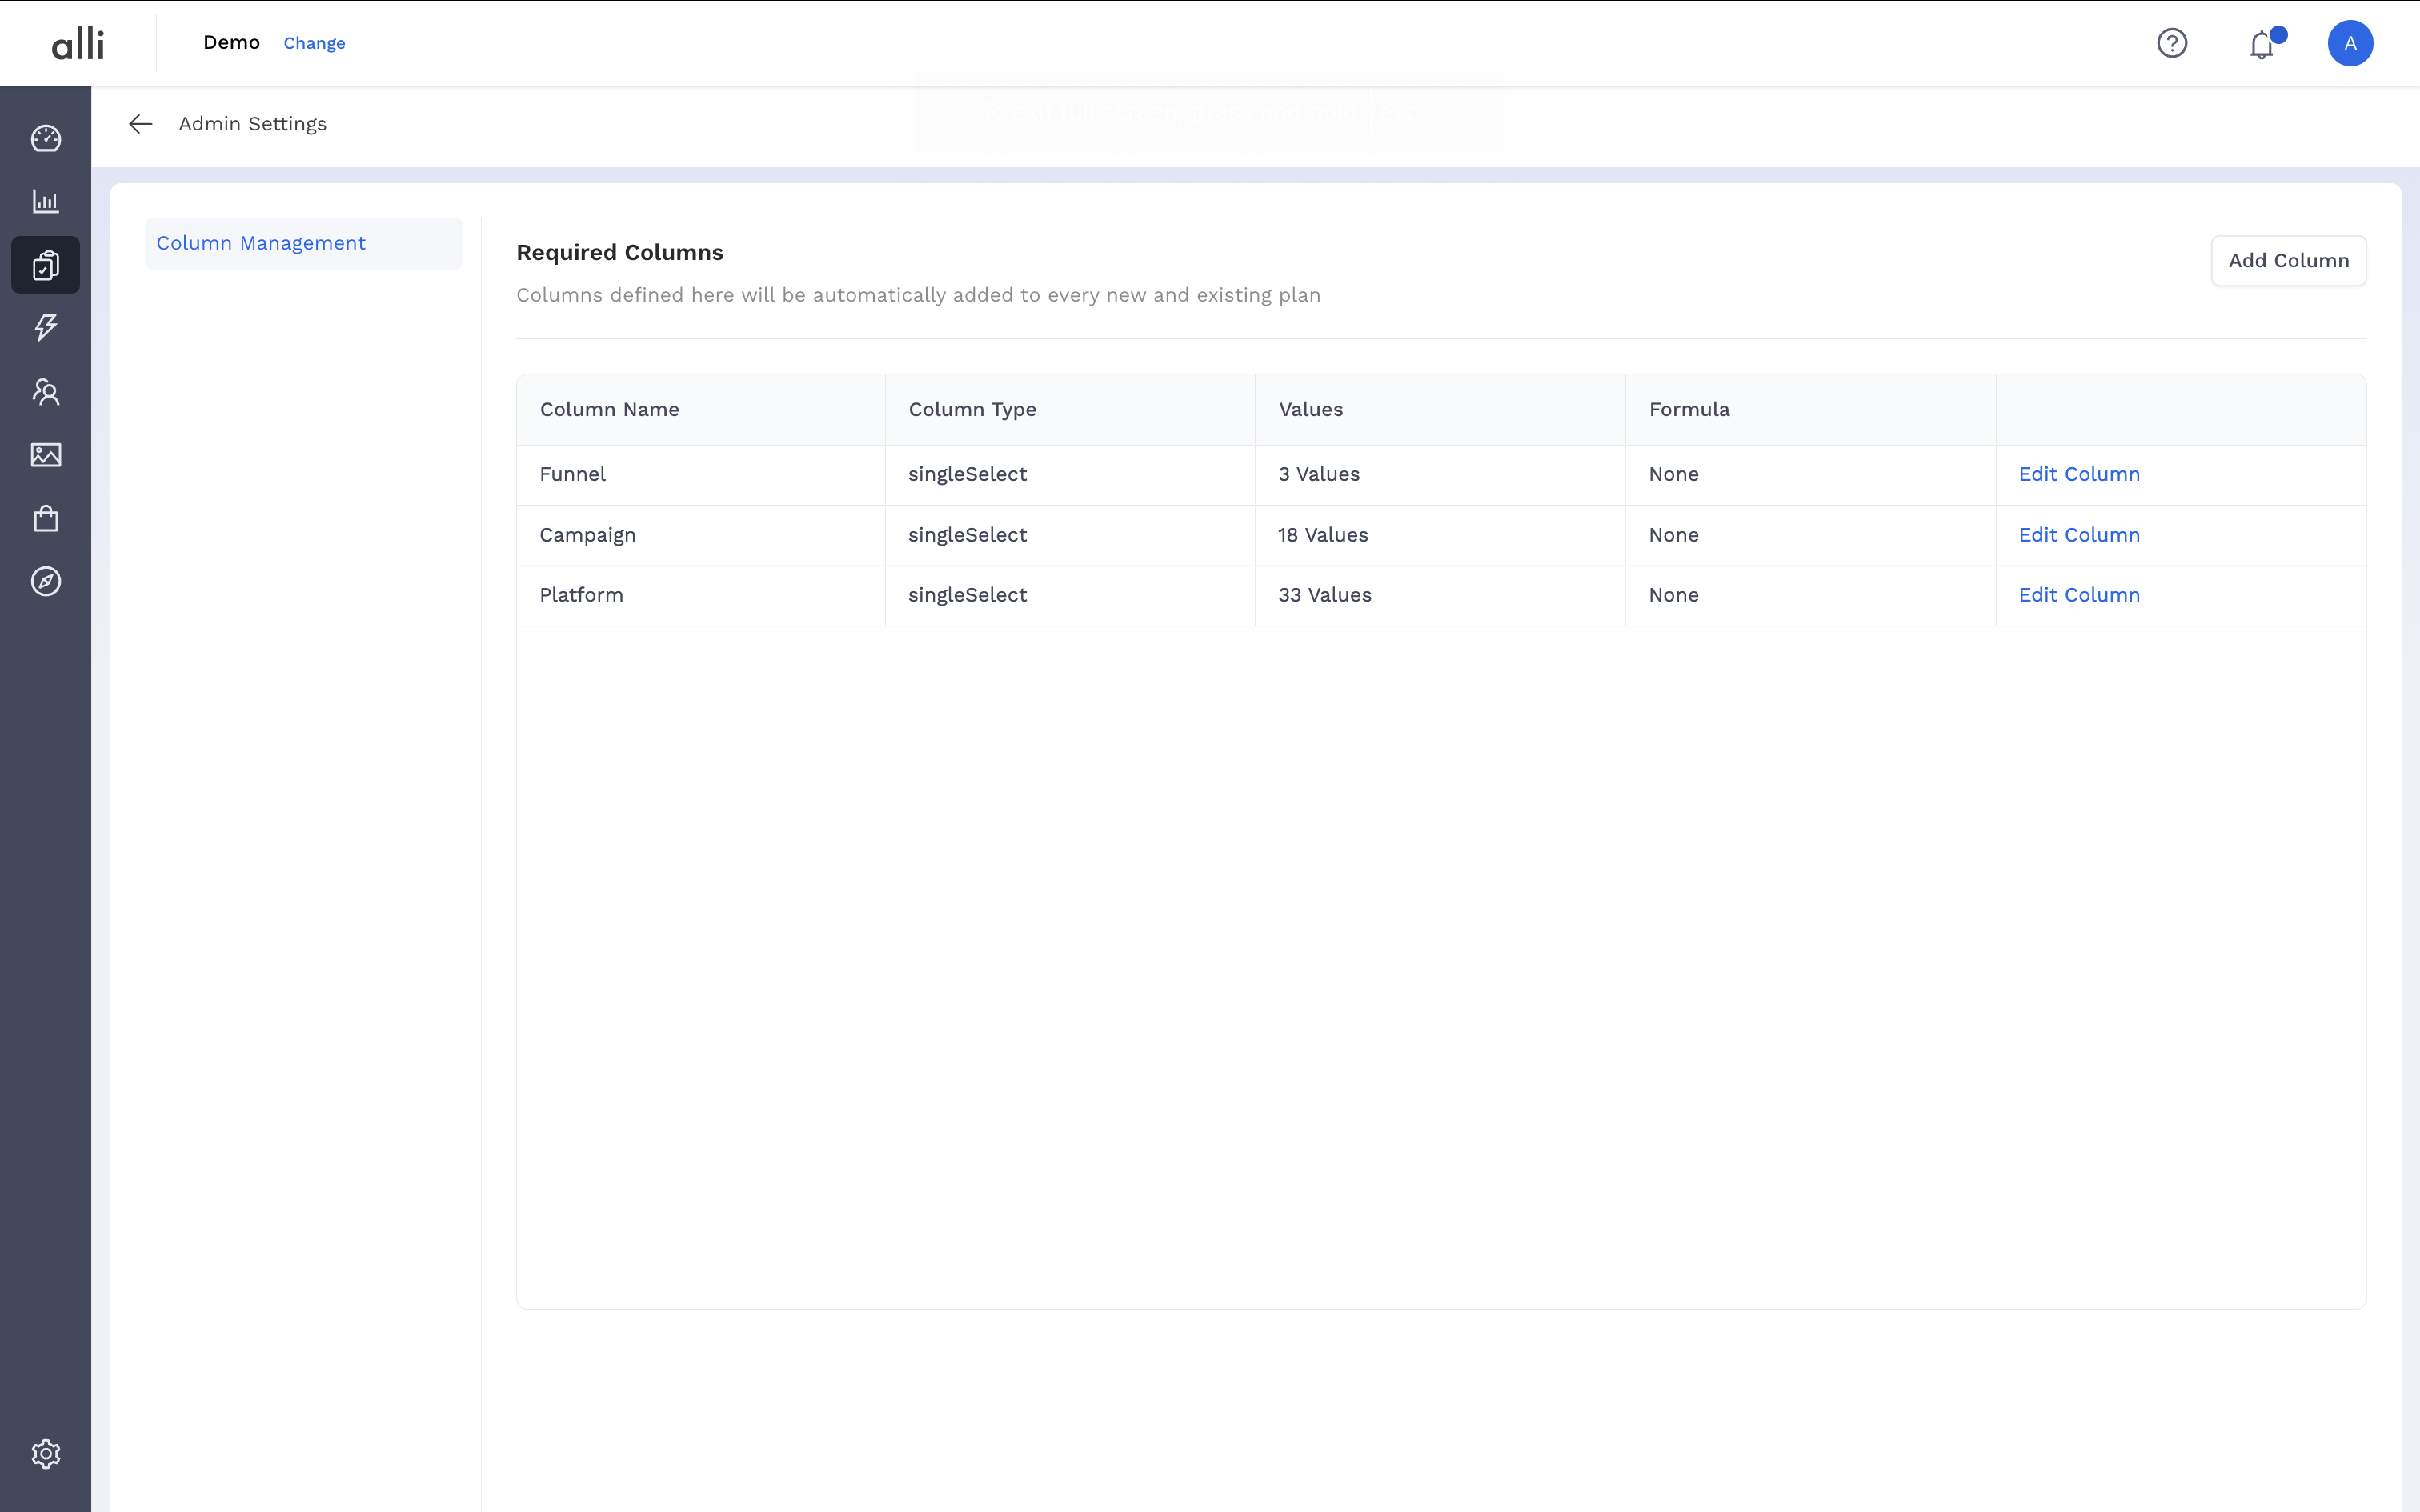
Task: Go back using the arrow beside Admin Settings
Action: (x=140, y=124)
